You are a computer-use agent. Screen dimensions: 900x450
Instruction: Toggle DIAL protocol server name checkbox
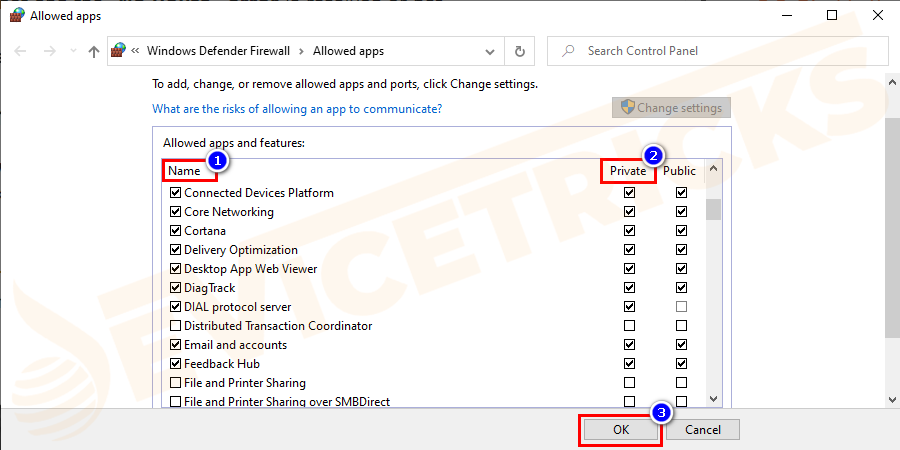176,307
